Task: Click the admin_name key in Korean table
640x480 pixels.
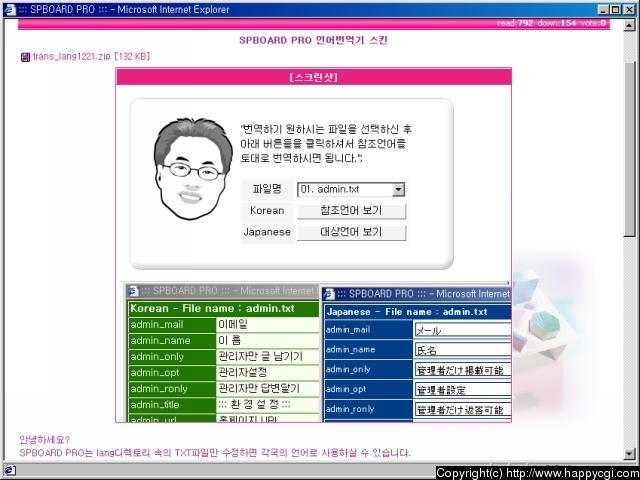Action: click(x=172, y=341)
